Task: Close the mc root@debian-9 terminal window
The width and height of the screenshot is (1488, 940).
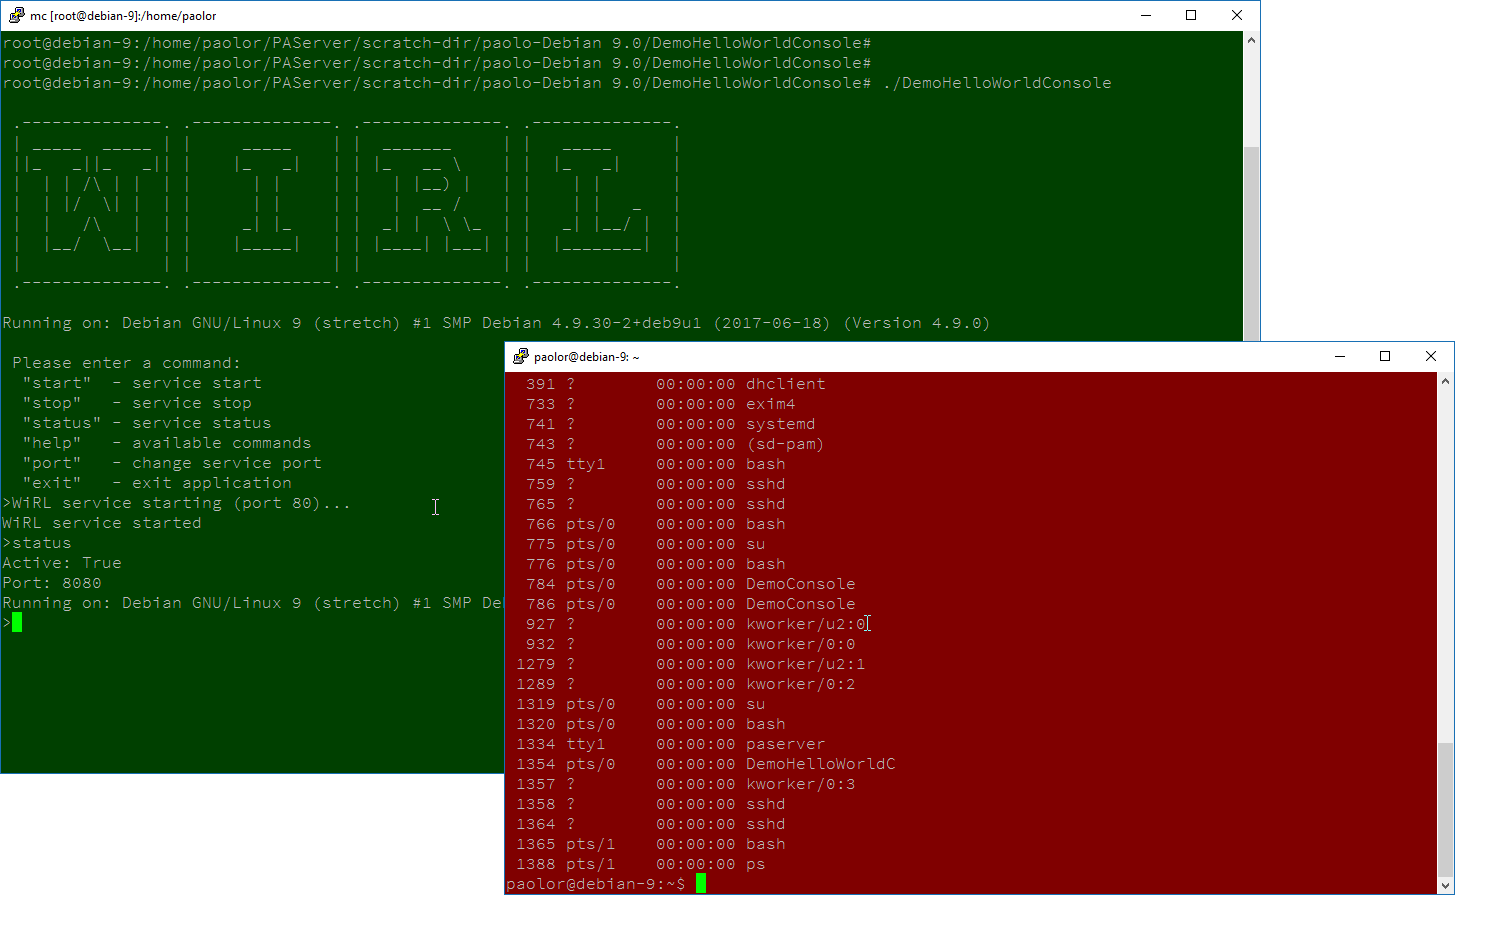Action: 1237,15
